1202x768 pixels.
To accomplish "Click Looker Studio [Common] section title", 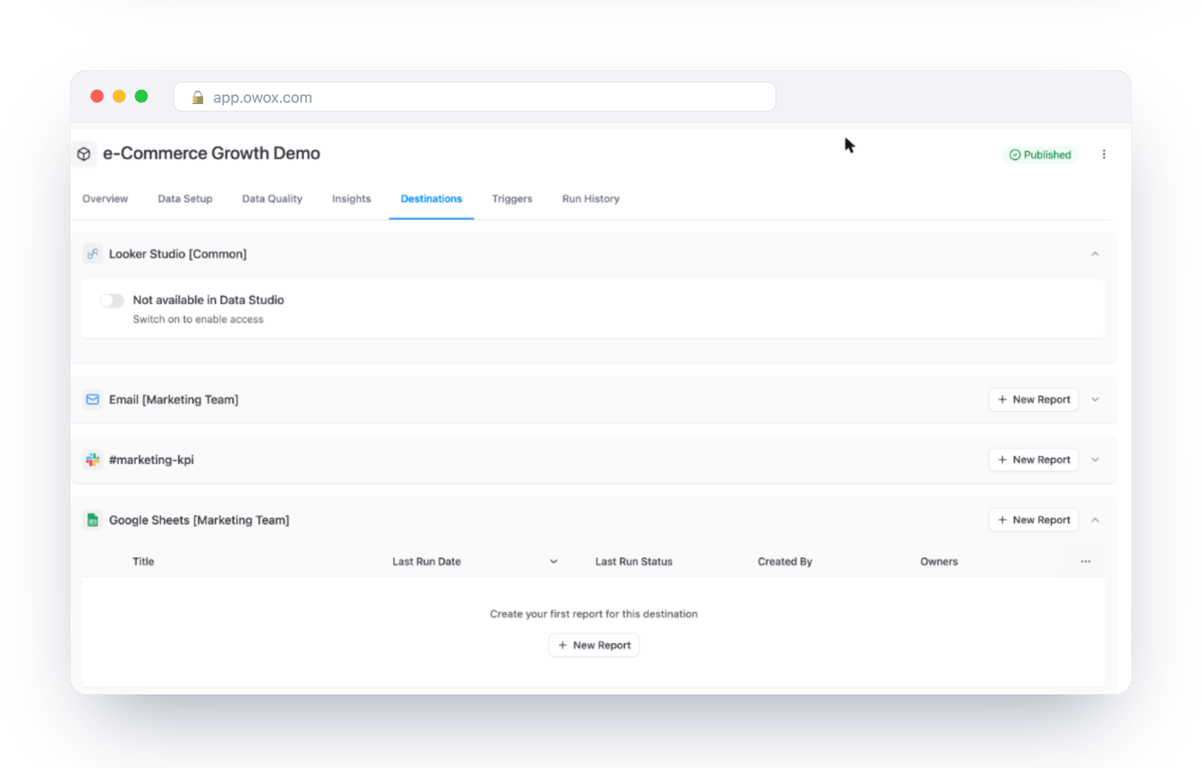I will [178, 254].
